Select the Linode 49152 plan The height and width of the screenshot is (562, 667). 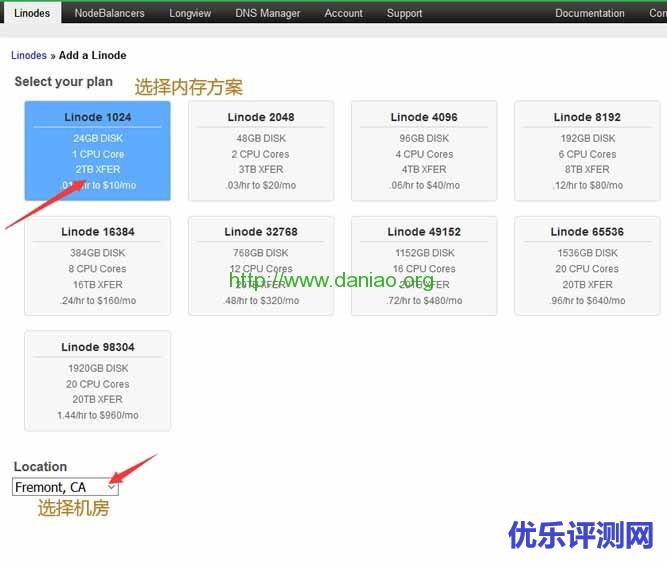coord(424,266)
